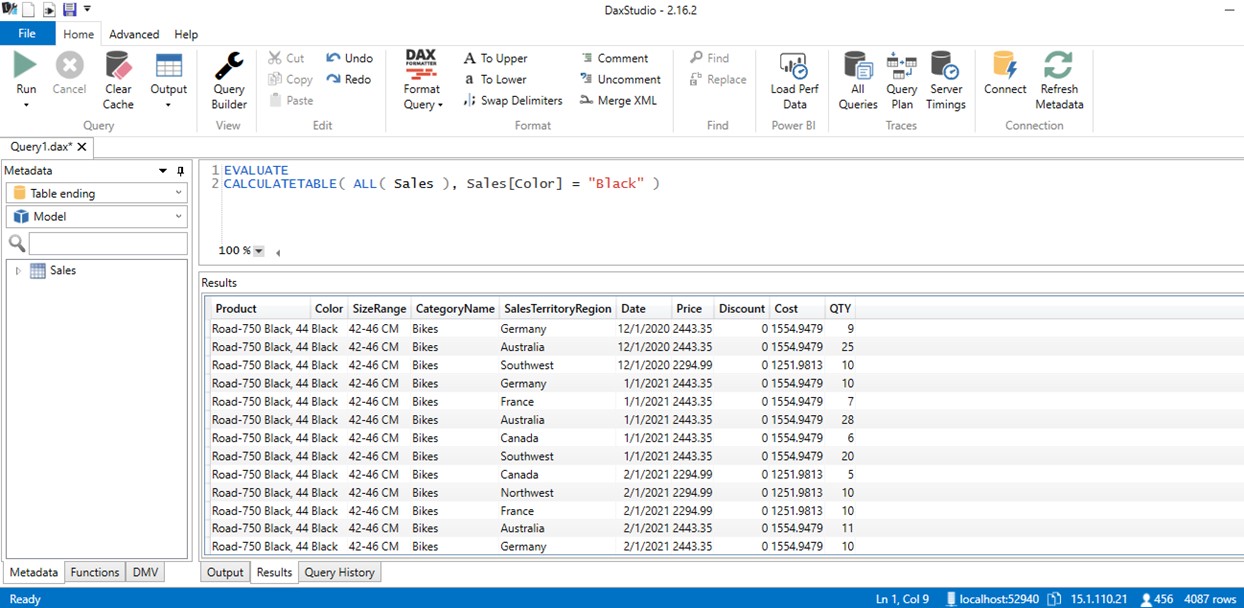Uncomment the selected query lines

click(620, 79)
